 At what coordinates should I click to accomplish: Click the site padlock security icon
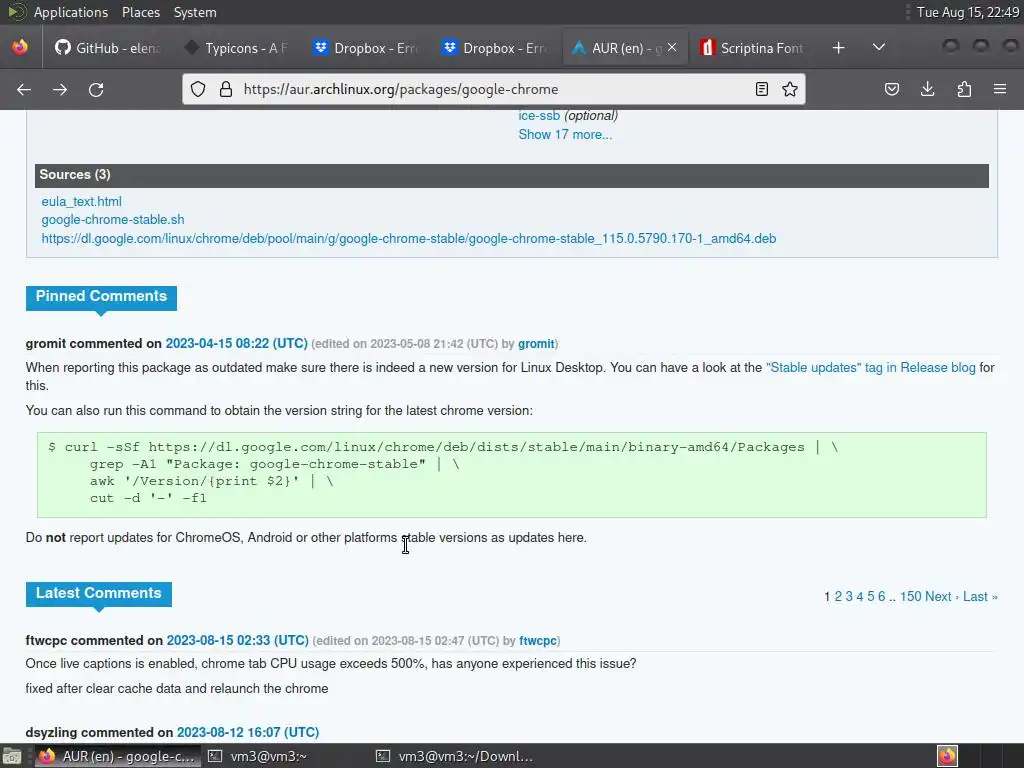click(226, 89)
